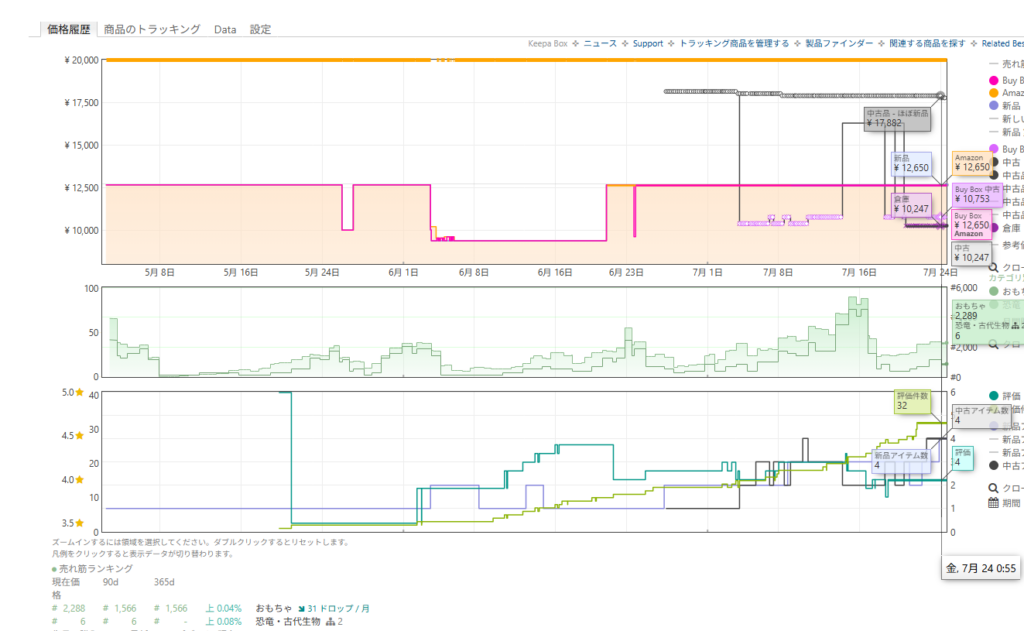This screenshot has width=1024, height=631.
Task: Click the half-hidden magnifier in the sales rank legend
Action: [x=993, y=344]
